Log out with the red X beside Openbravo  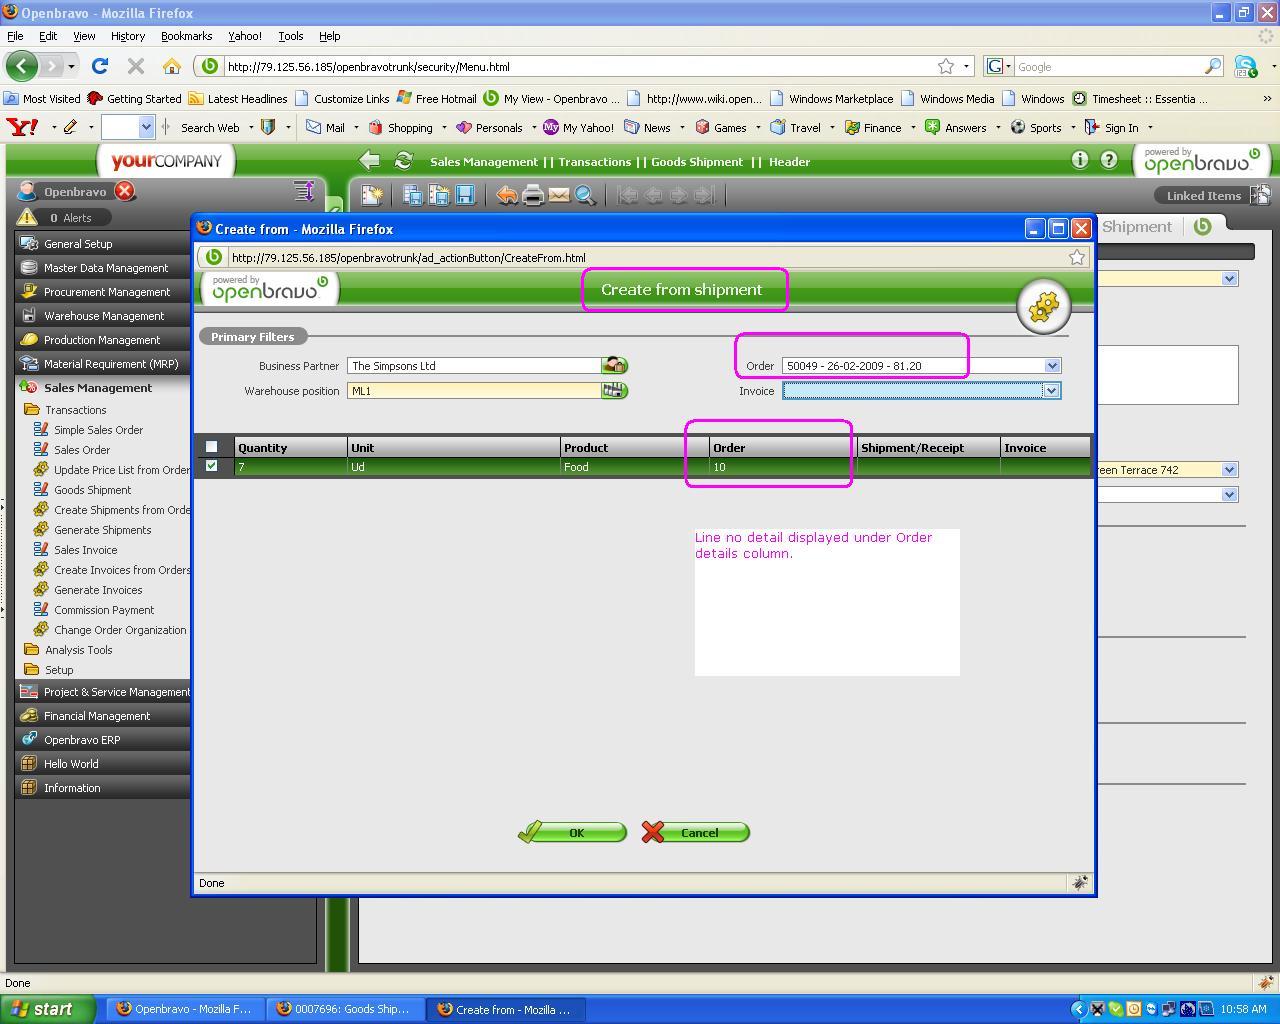point(125,191)
